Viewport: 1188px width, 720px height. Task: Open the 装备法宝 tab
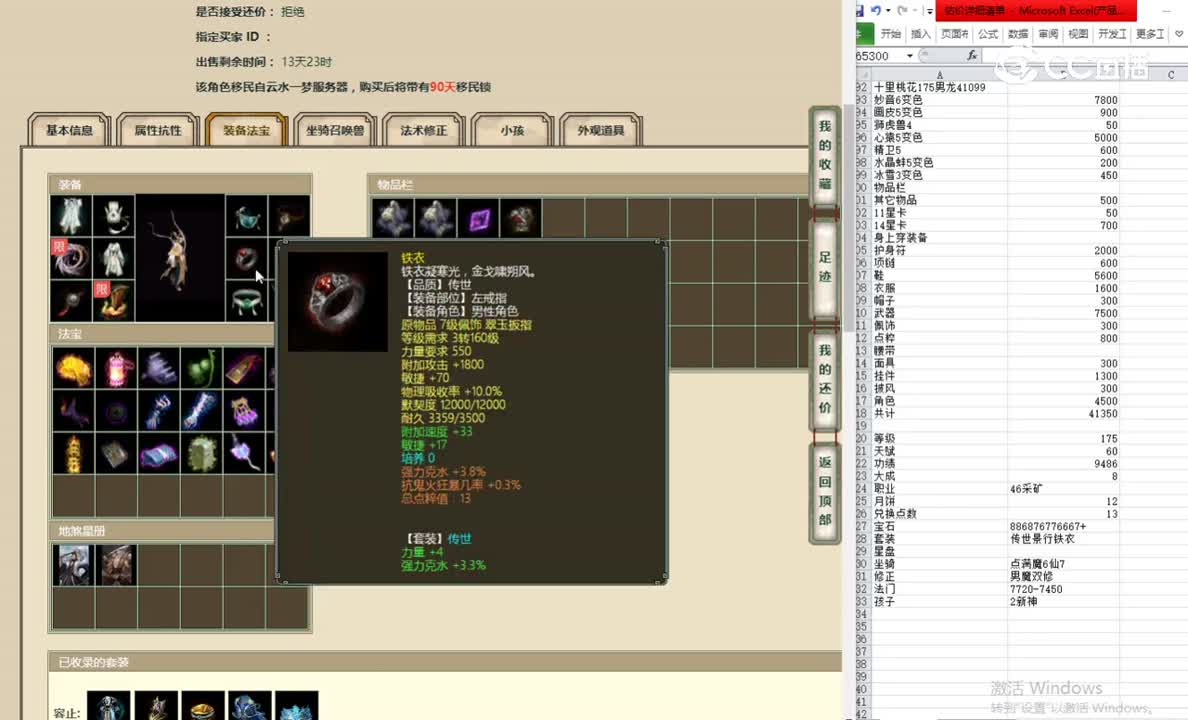coord(246,130)
